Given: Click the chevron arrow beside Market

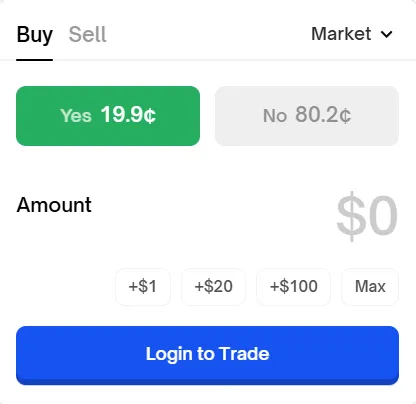Looking at the screenshot, I should click(387, 34).
